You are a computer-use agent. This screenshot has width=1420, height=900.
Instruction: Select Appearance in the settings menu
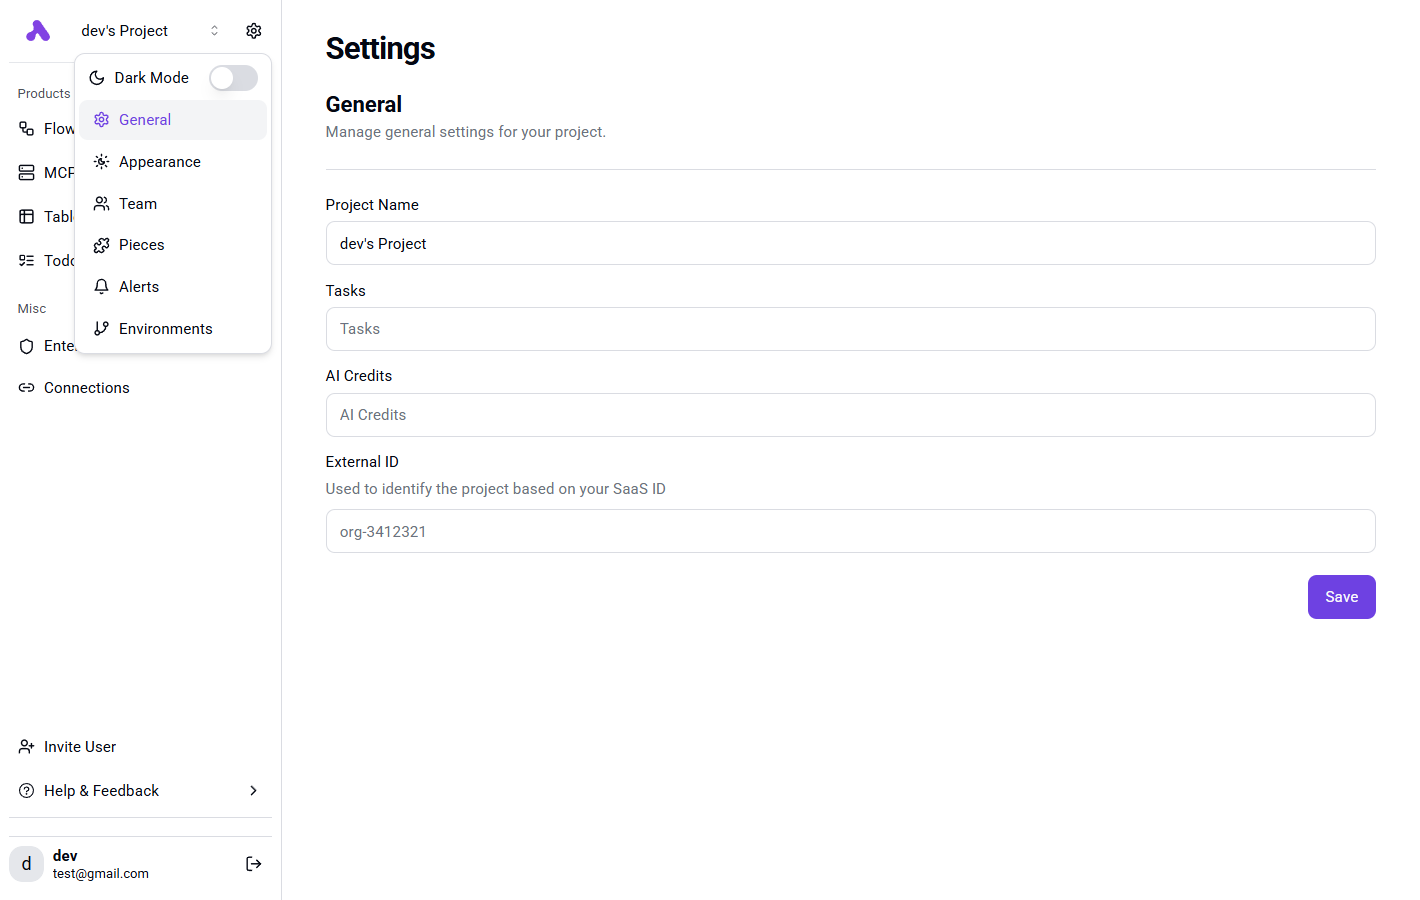tap(160, 162)
